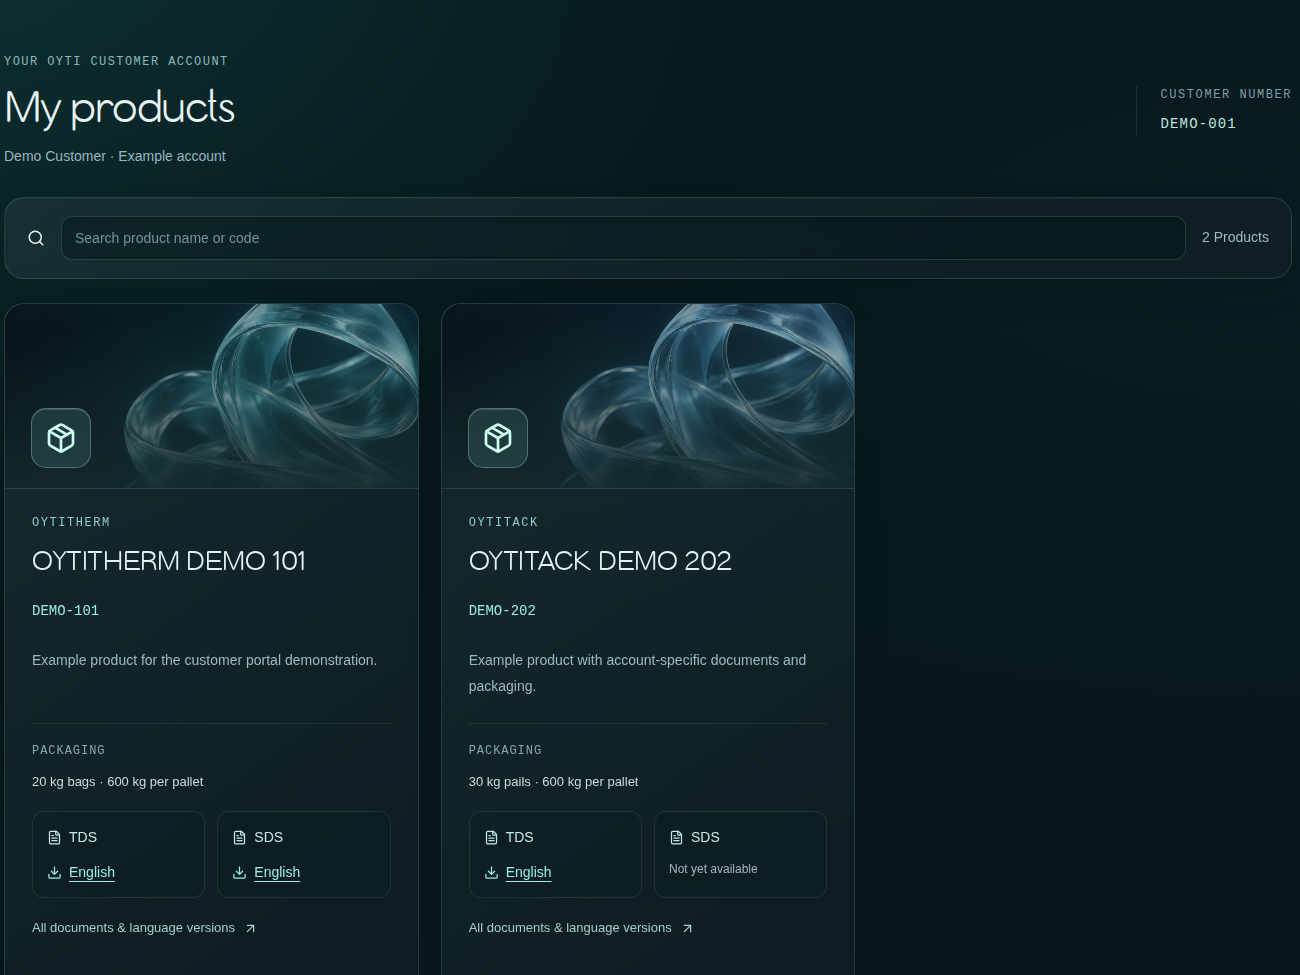This screenshot has height=975, width=1300.
Task: Click the '2 Products' count label
Action: click(x=1235, y=237)
